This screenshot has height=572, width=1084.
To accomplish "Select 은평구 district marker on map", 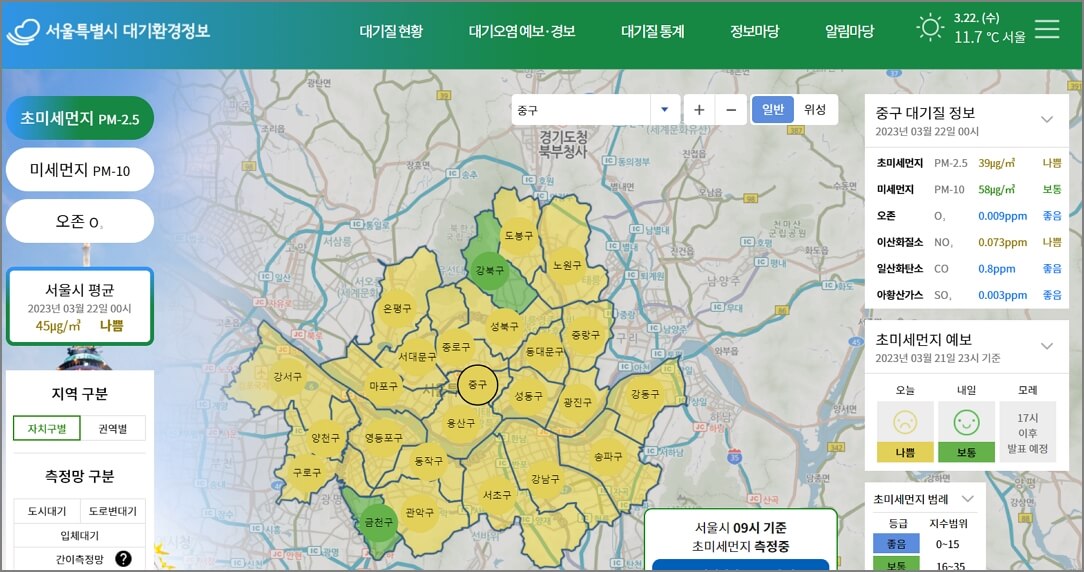I will (397, 308).
